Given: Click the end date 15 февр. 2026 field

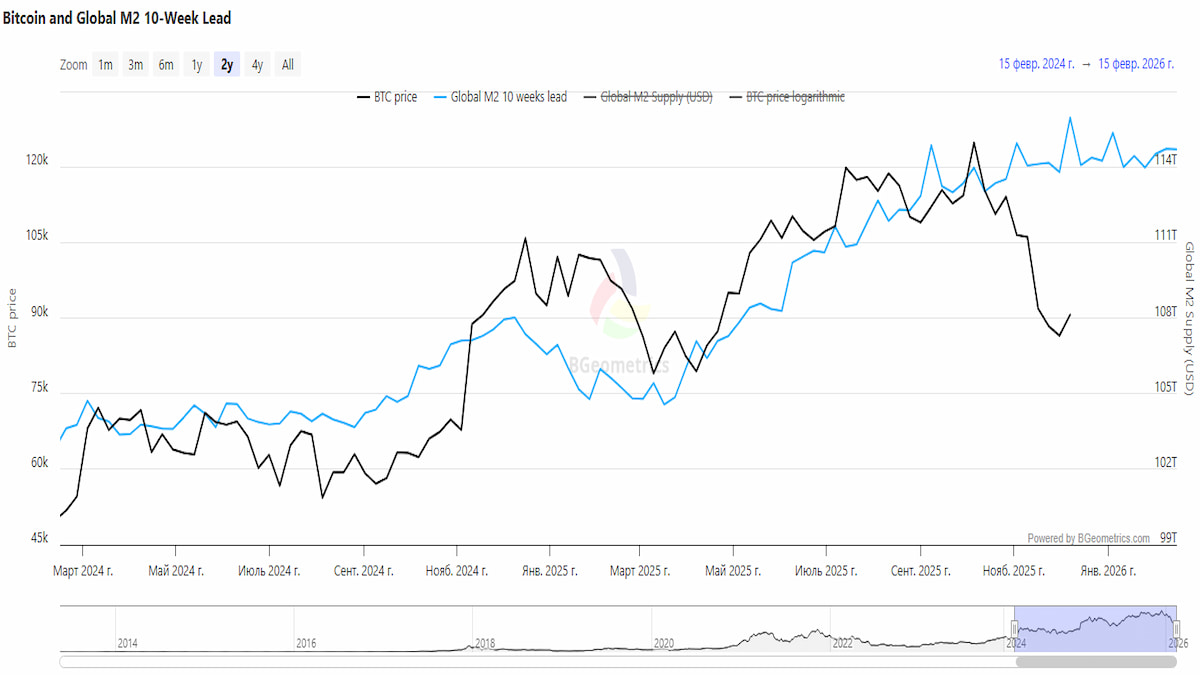Looking at the screenshot, I should pos(1136,64).
